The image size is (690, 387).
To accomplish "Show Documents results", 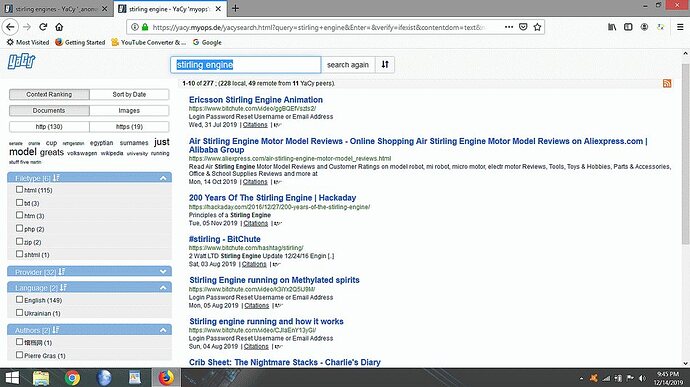I will click(49, 111).
